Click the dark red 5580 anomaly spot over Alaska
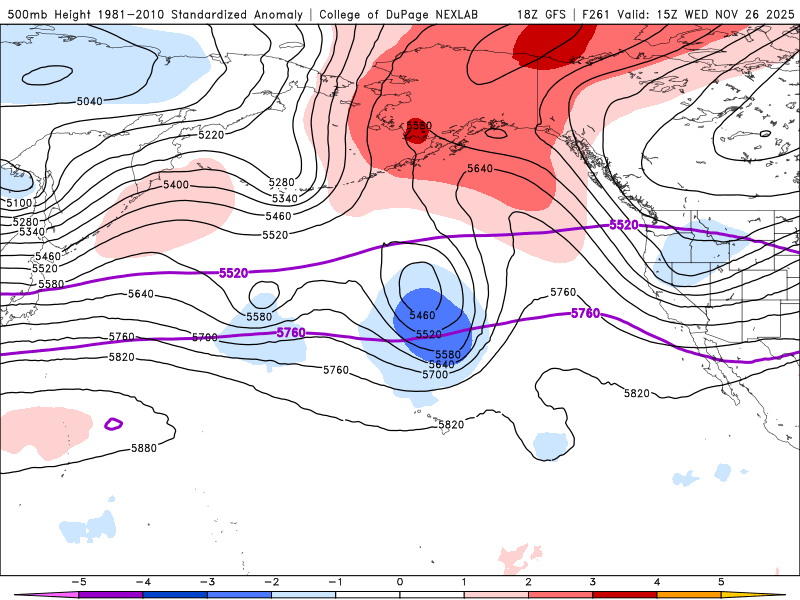The width and height of the screenshot is (800, 600). click(417, 130)
